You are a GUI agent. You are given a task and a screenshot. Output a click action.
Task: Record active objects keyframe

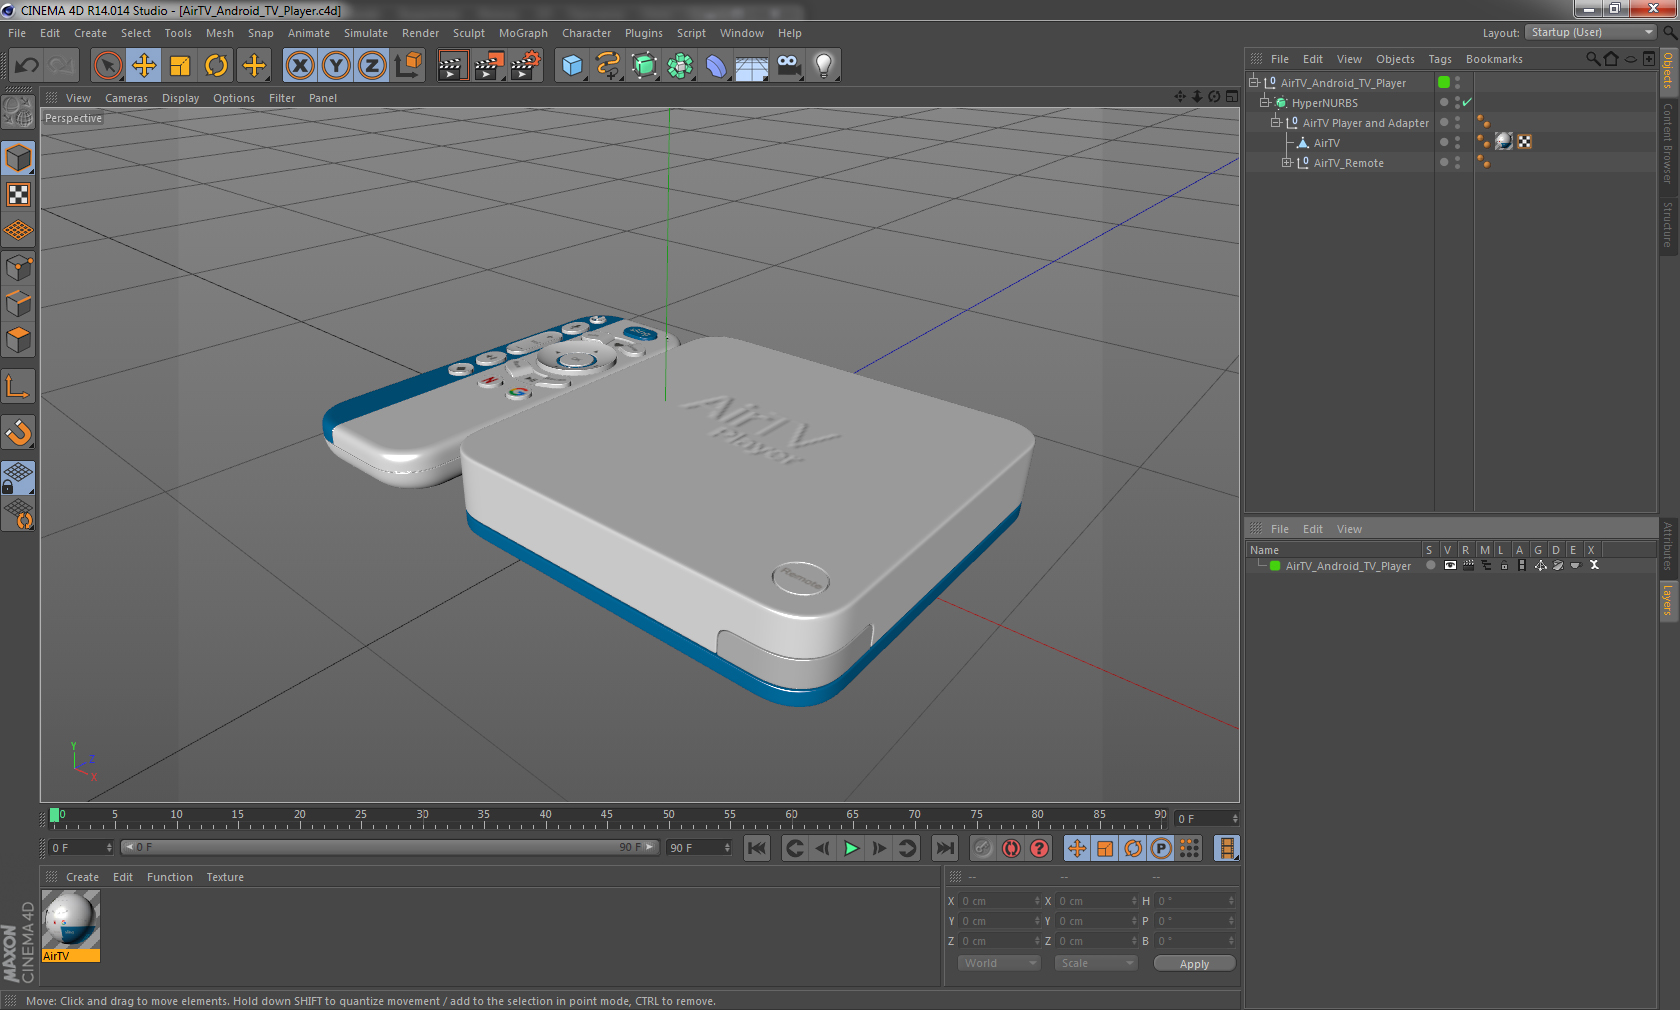pyautogui.click(x=983, y=848)
